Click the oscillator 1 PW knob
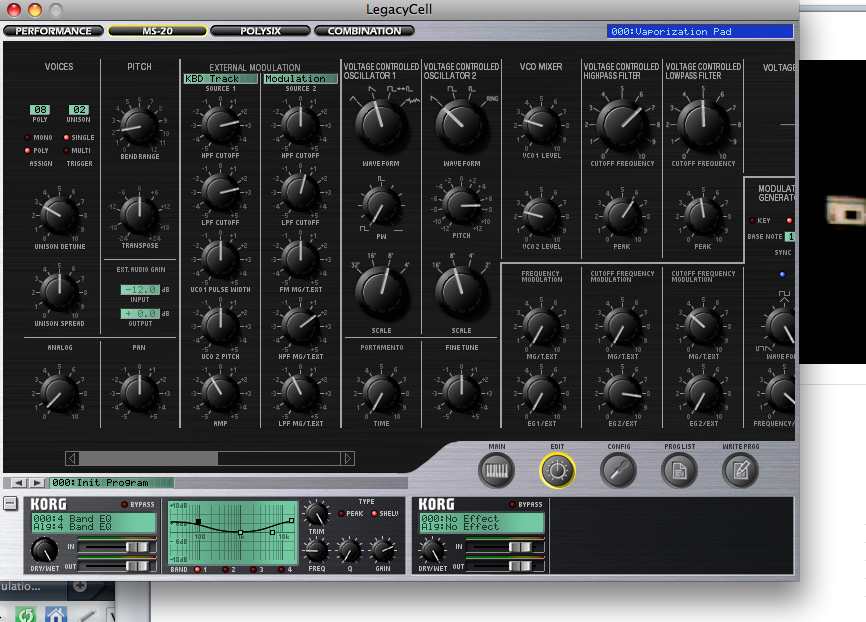Screen dimensions: 866x622 pyautogui.click(x=381, y=207)
